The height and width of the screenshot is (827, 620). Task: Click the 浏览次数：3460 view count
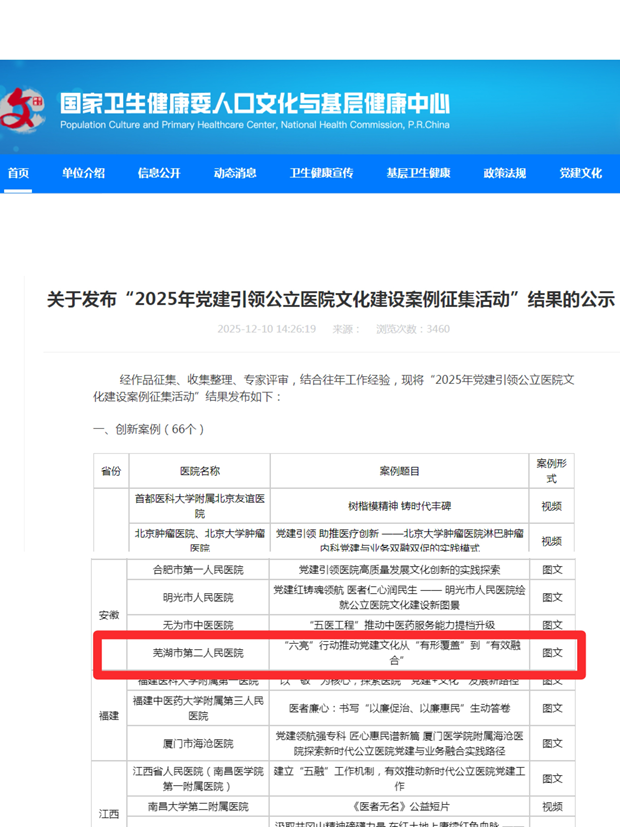(x=413, y=329)
